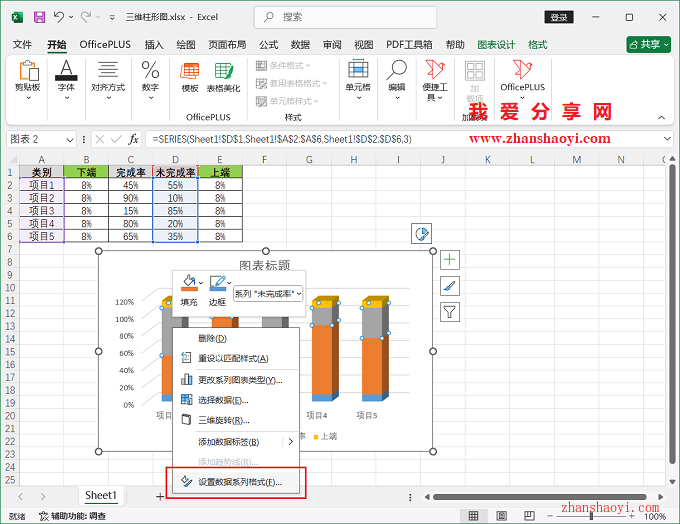Click the Fill paint bucket icon
The image size is (680, 524).
pyautogui.click(x=188, y=285)
